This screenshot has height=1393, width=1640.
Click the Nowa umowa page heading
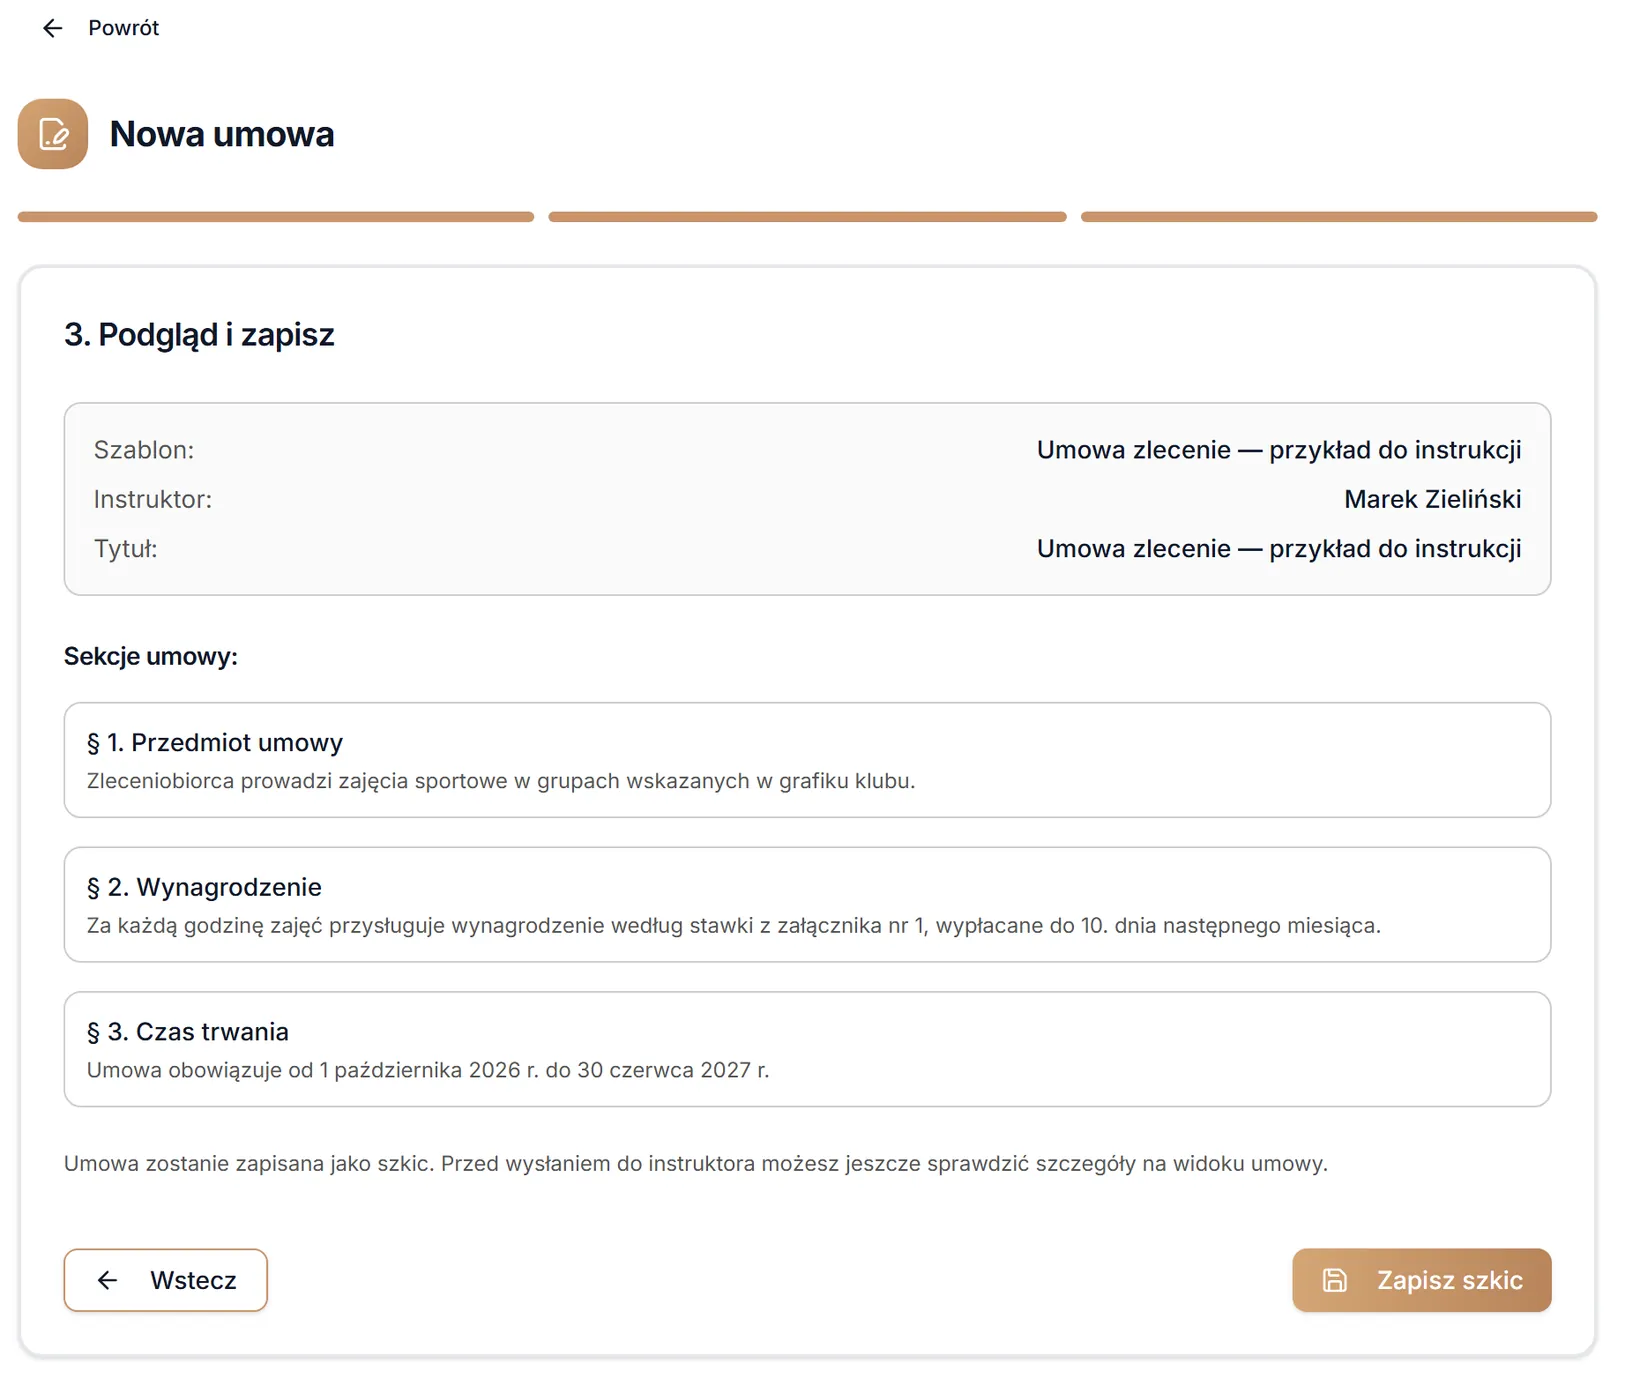point(222,134)
